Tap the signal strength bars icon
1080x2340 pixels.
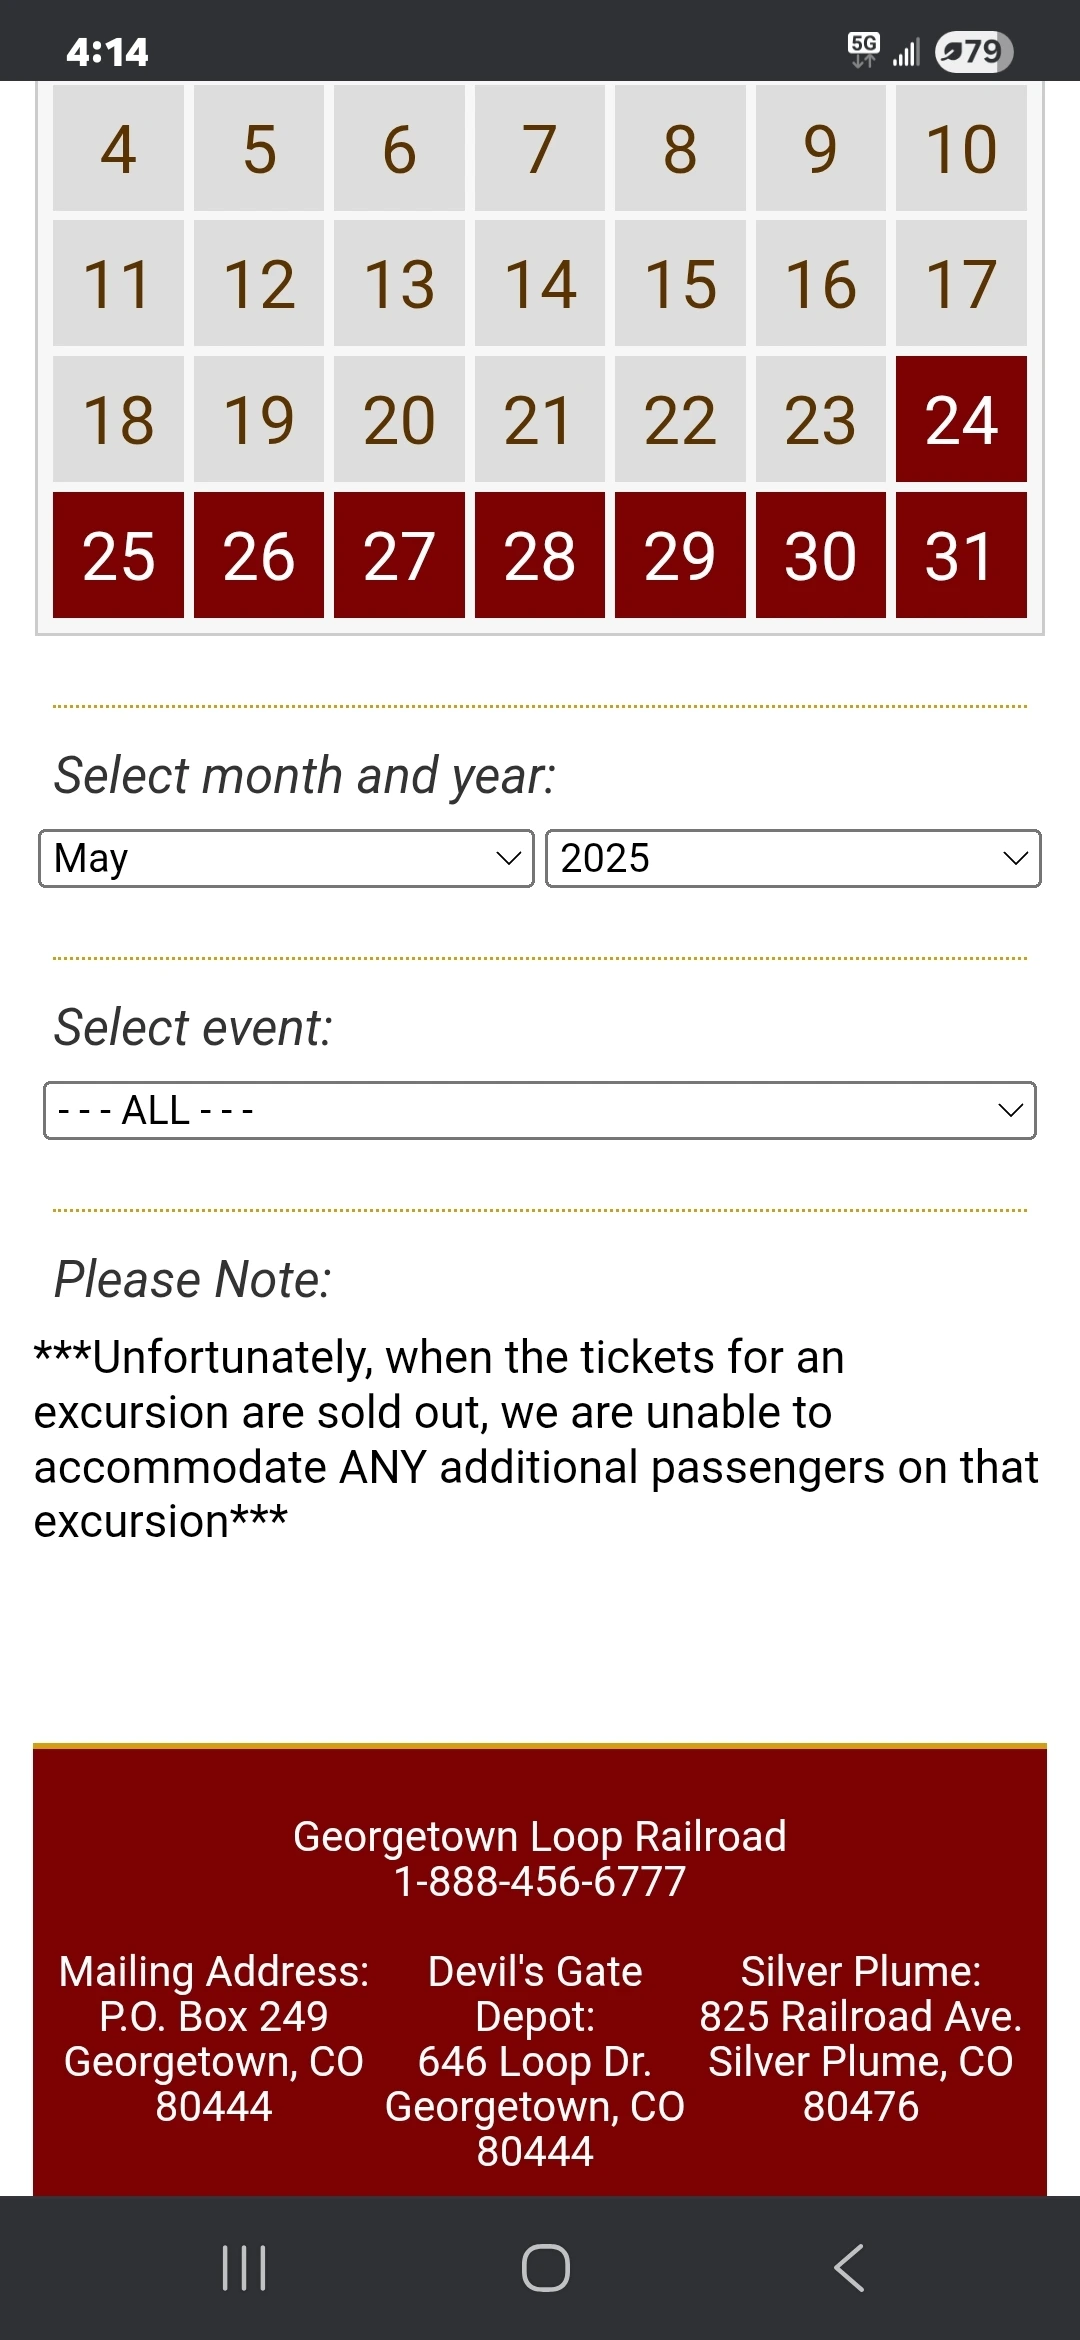pyautogui.click(x=906, y=52)
